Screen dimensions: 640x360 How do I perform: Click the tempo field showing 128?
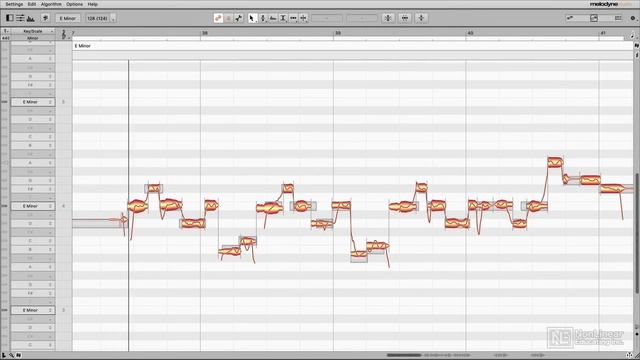click(x=97, y=18)
